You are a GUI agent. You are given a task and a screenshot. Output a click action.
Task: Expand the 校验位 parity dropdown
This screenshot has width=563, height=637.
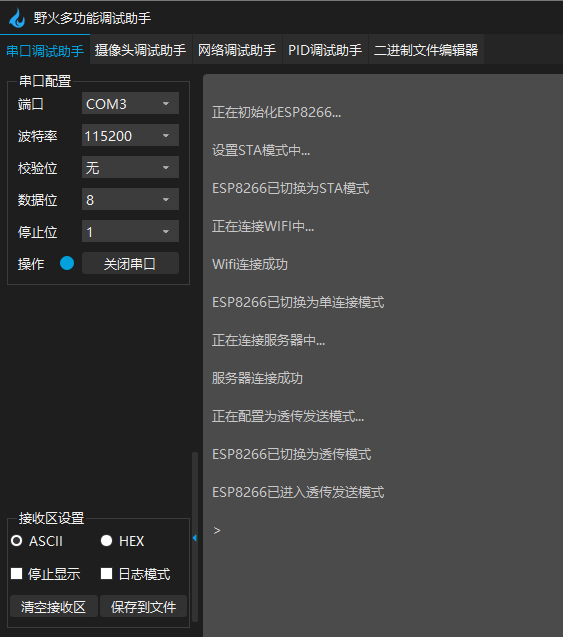(130, 167)
